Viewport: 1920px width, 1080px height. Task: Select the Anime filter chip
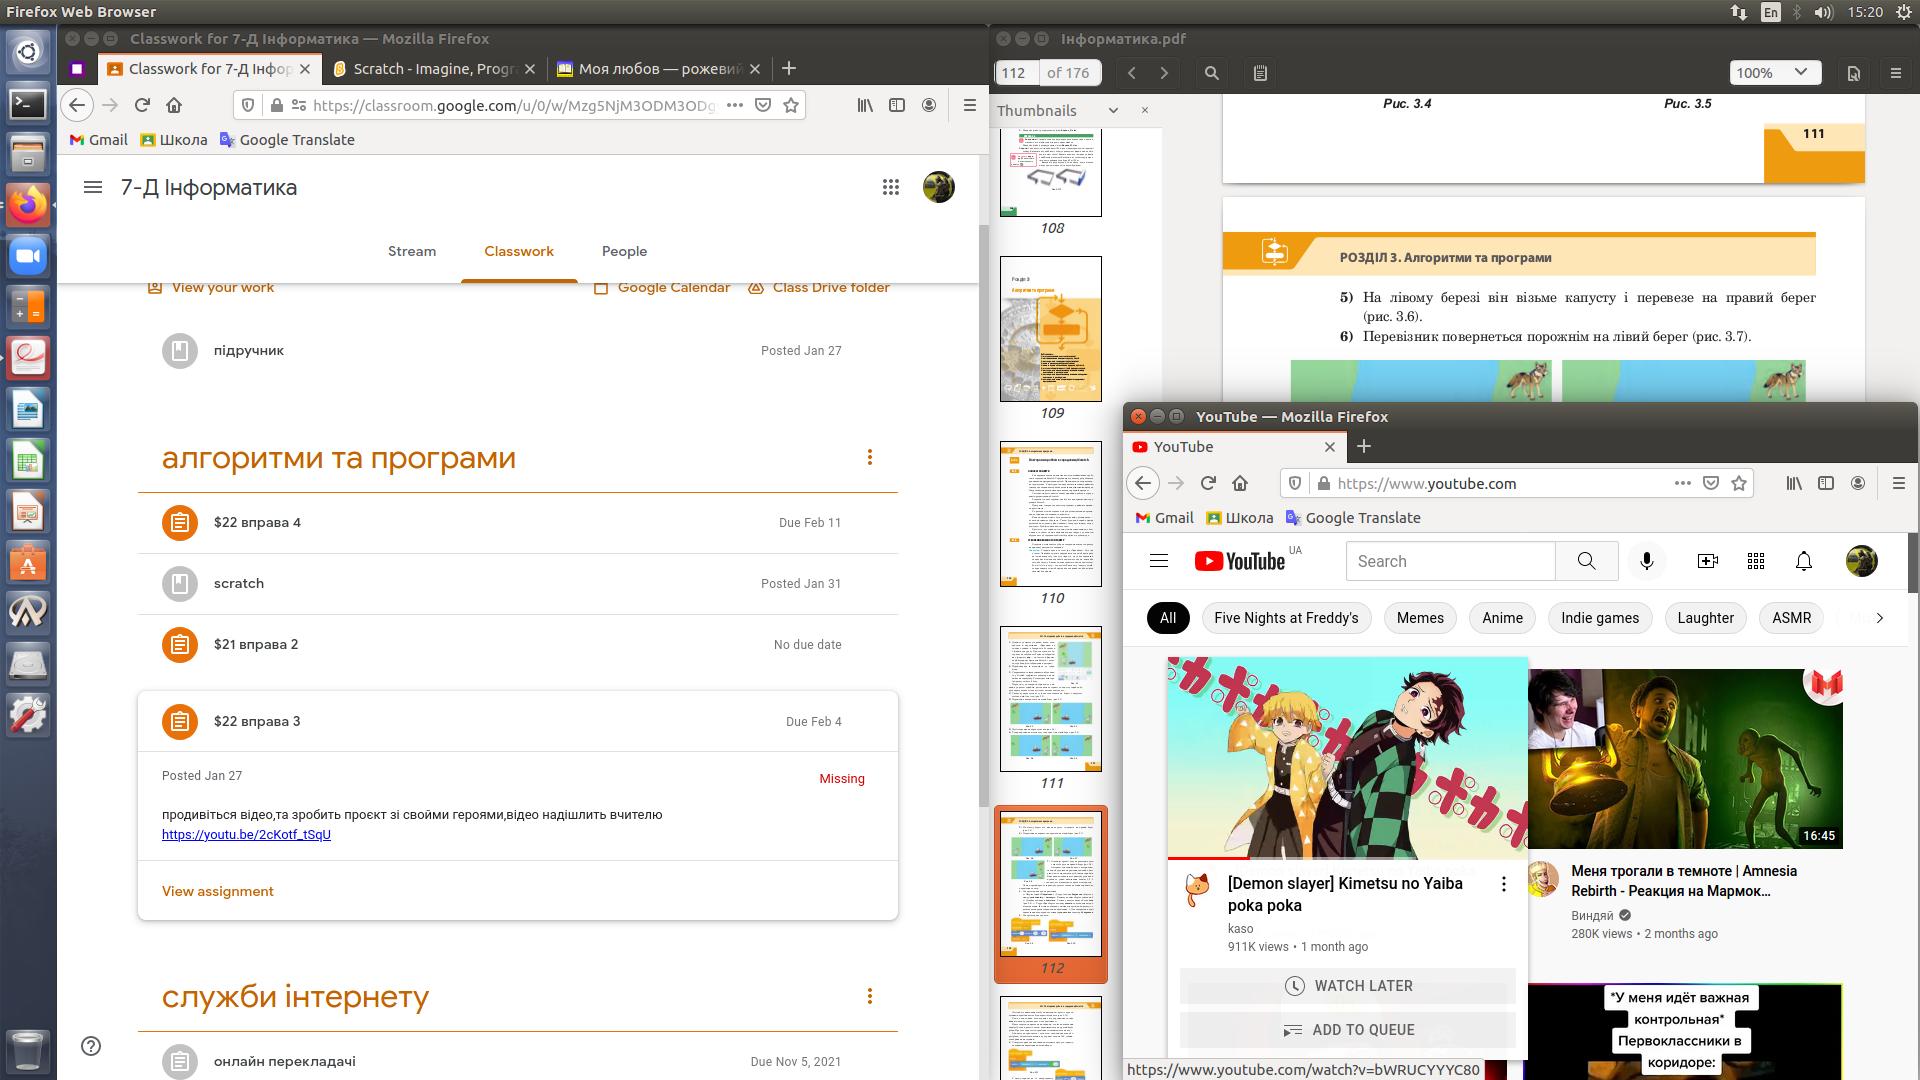click(x=1502, y=618)
